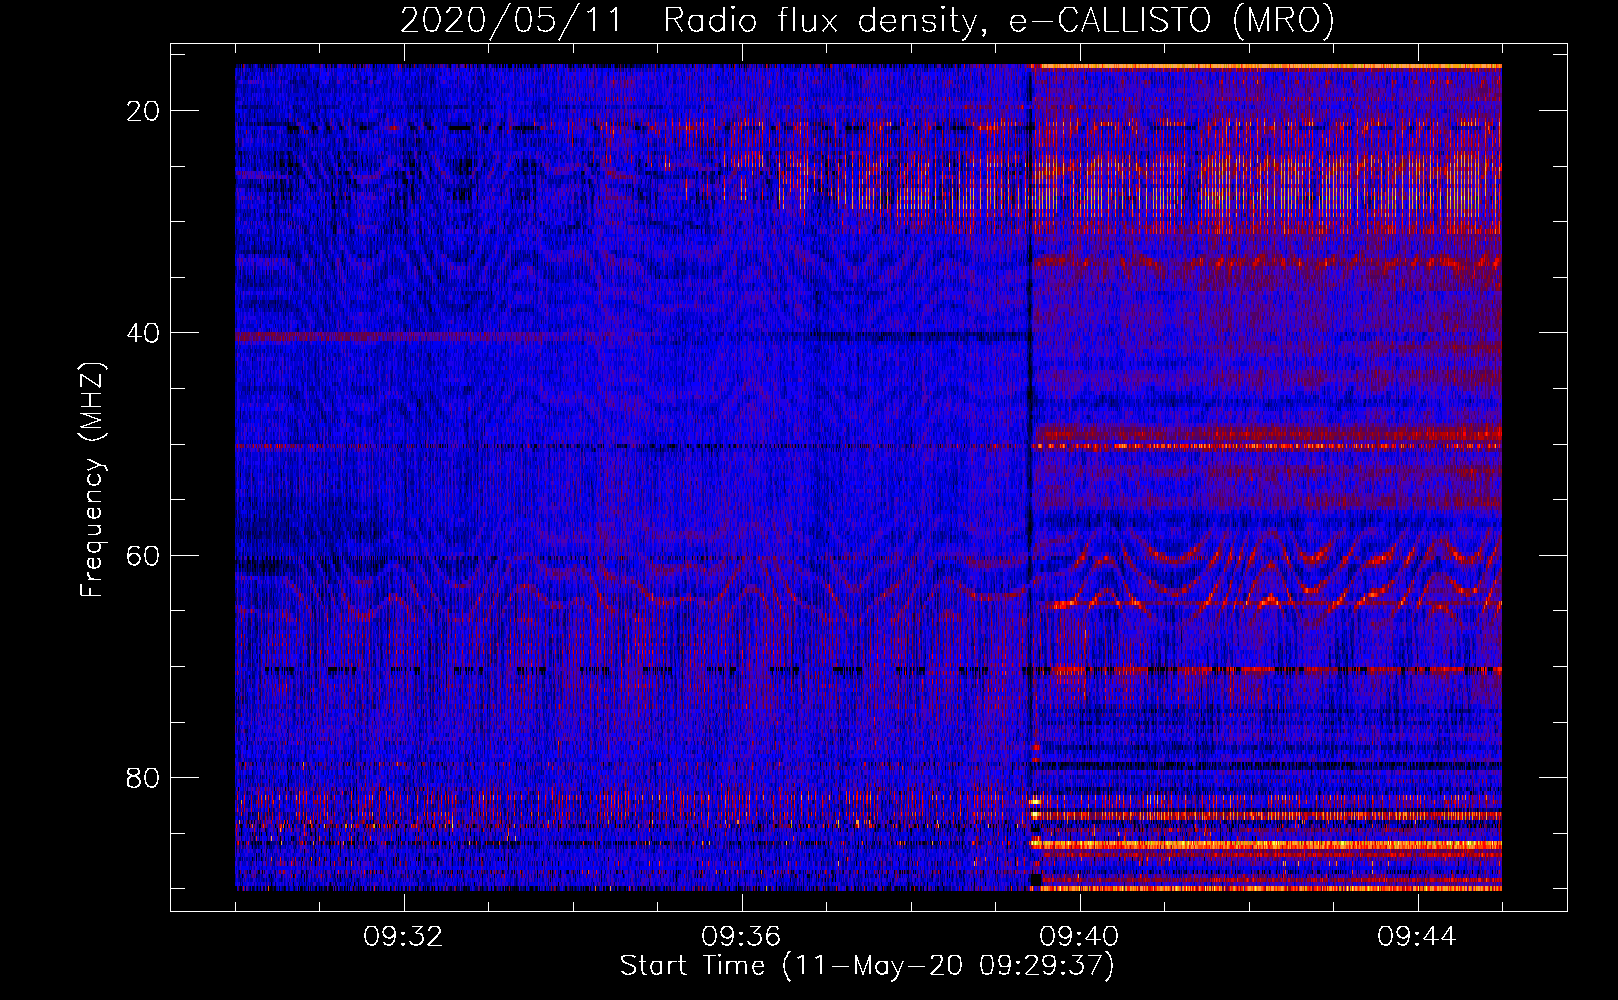Click the date "2020/05/11" in the title
Viewport: 1618px width, 1000px height.
click(x=510, y=20)
